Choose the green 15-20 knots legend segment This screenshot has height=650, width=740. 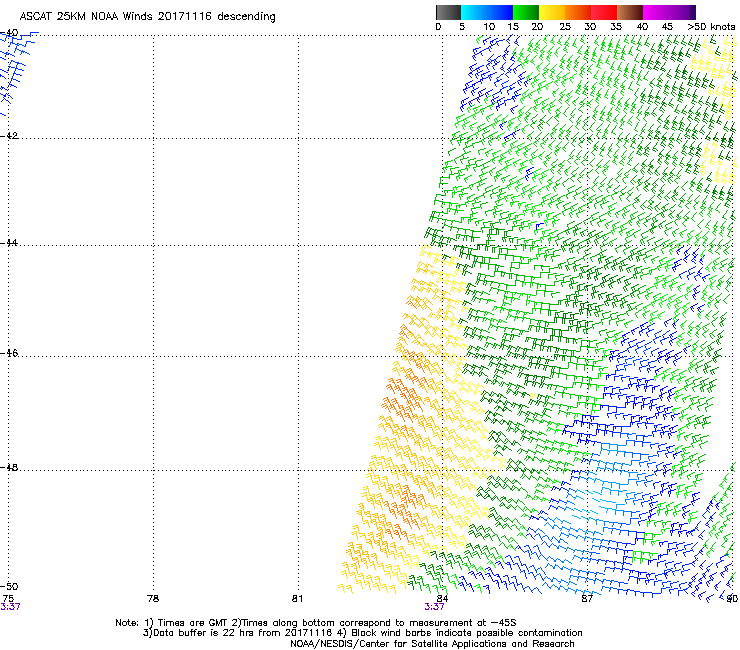(526, 12)
